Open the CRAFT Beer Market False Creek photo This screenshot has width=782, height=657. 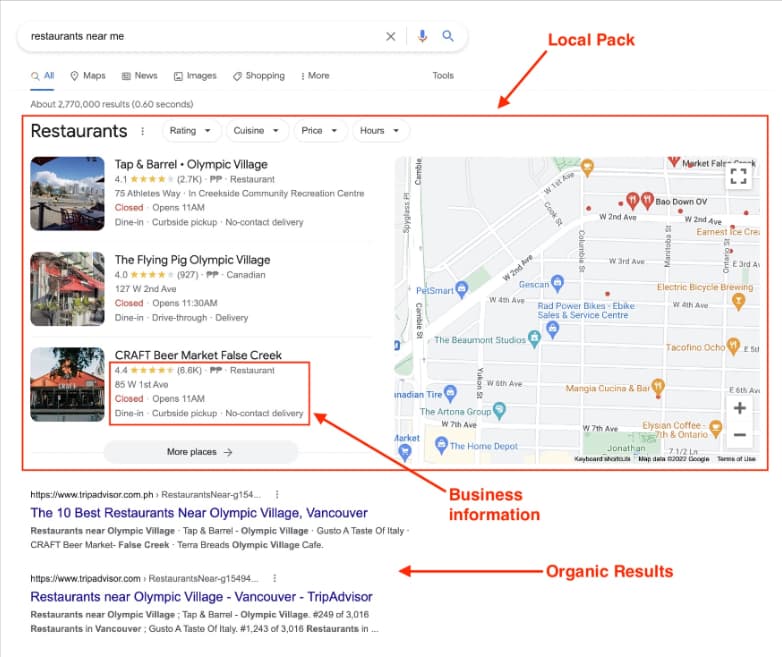67,385
